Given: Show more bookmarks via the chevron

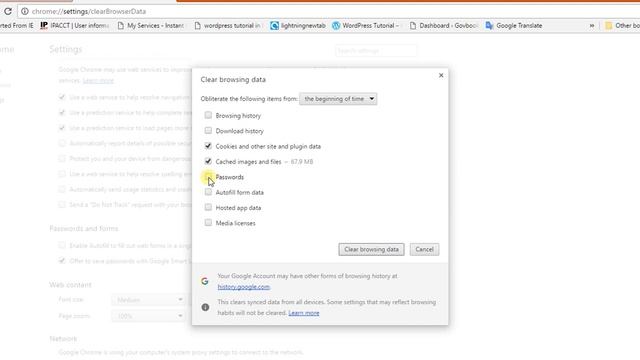Looking at the screenshot, I should tap(591, 26).
